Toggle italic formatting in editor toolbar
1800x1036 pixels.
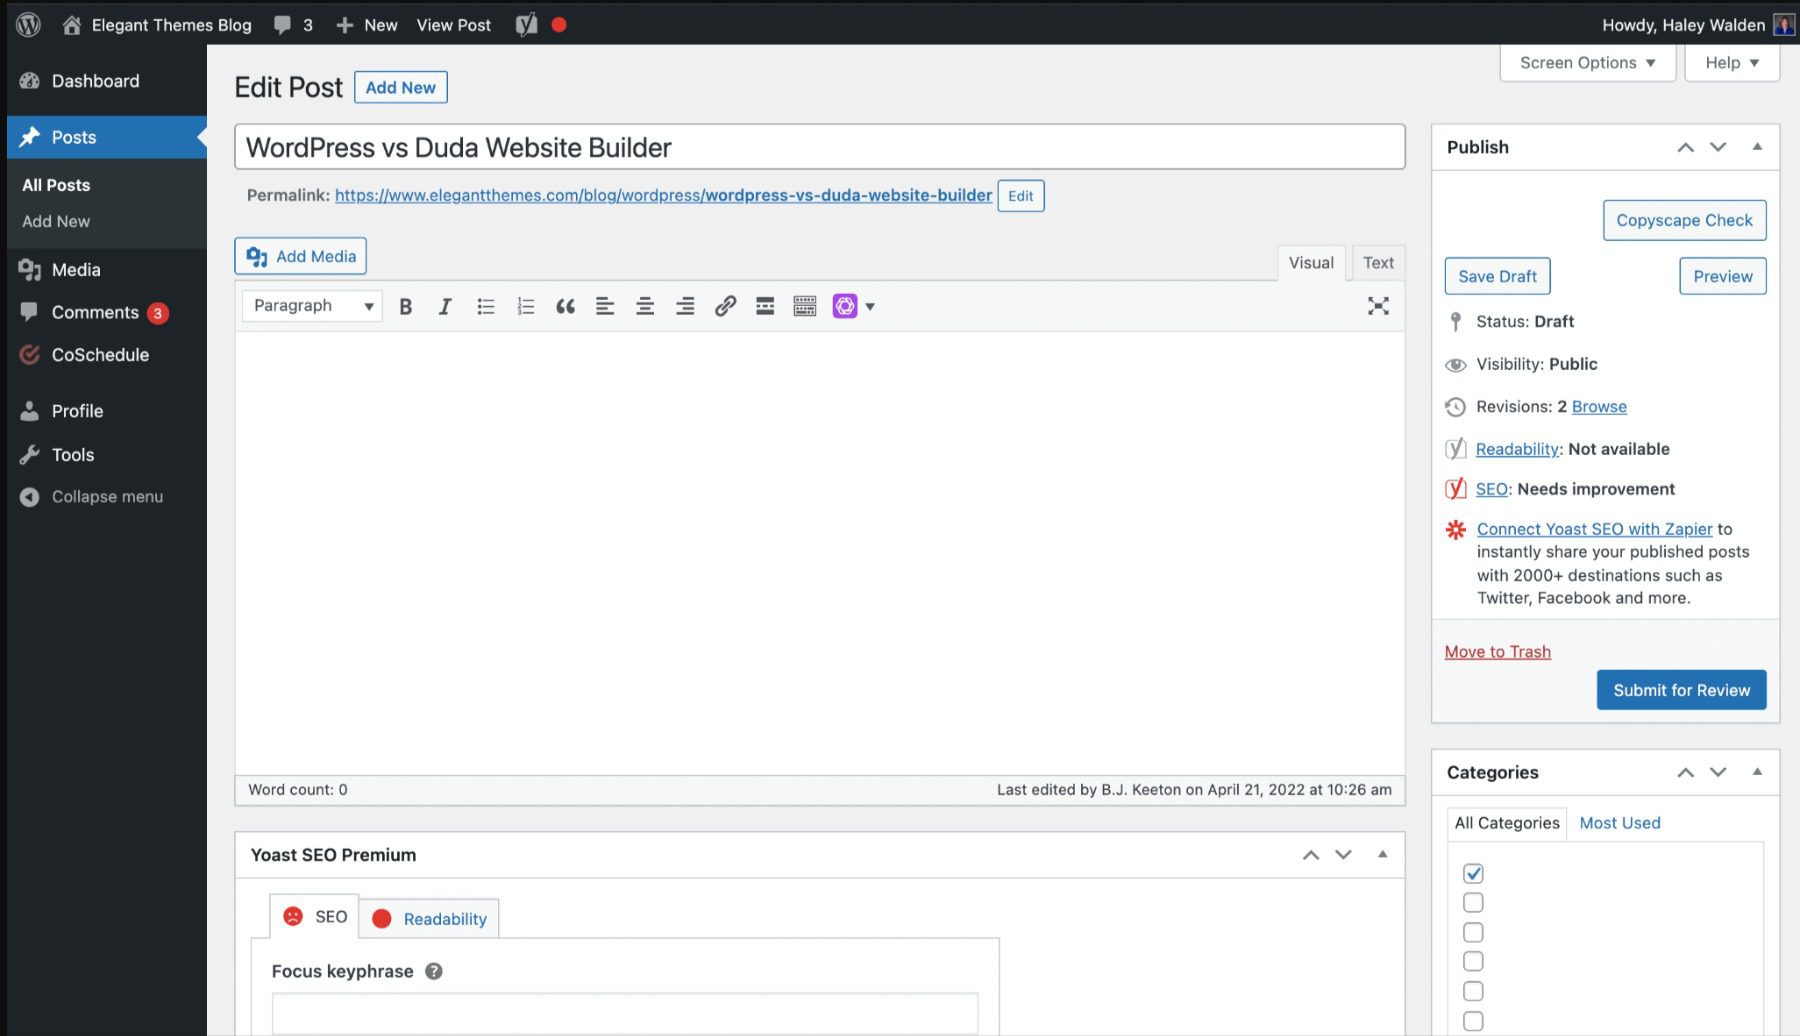[445, 306]
